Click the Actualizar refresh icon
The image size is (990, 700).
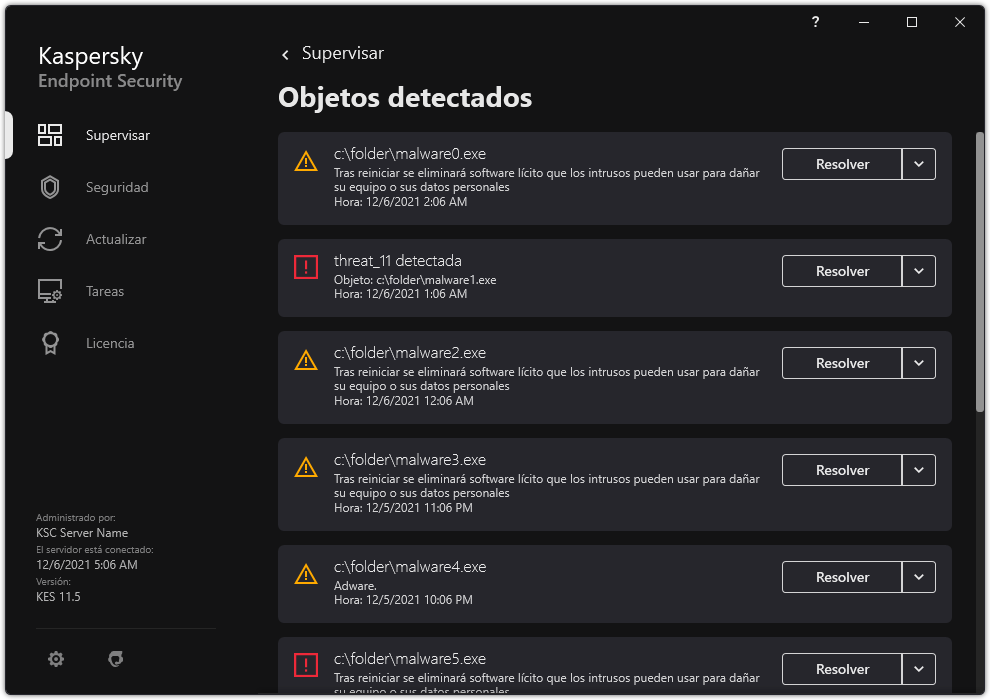click(50, 239)
